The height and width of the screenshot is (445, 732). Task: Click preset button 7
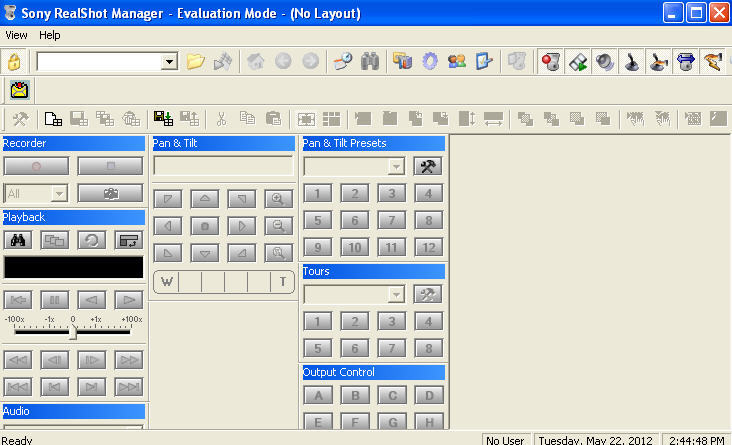(391, 220)
